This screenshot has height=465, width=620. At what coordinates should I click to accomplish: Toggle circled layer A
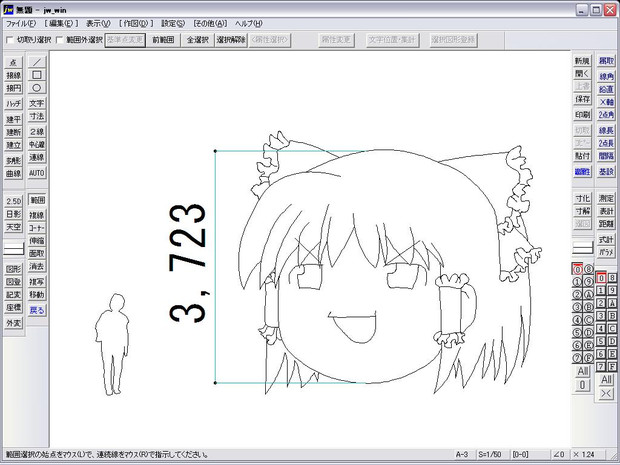tap(589, 295)
